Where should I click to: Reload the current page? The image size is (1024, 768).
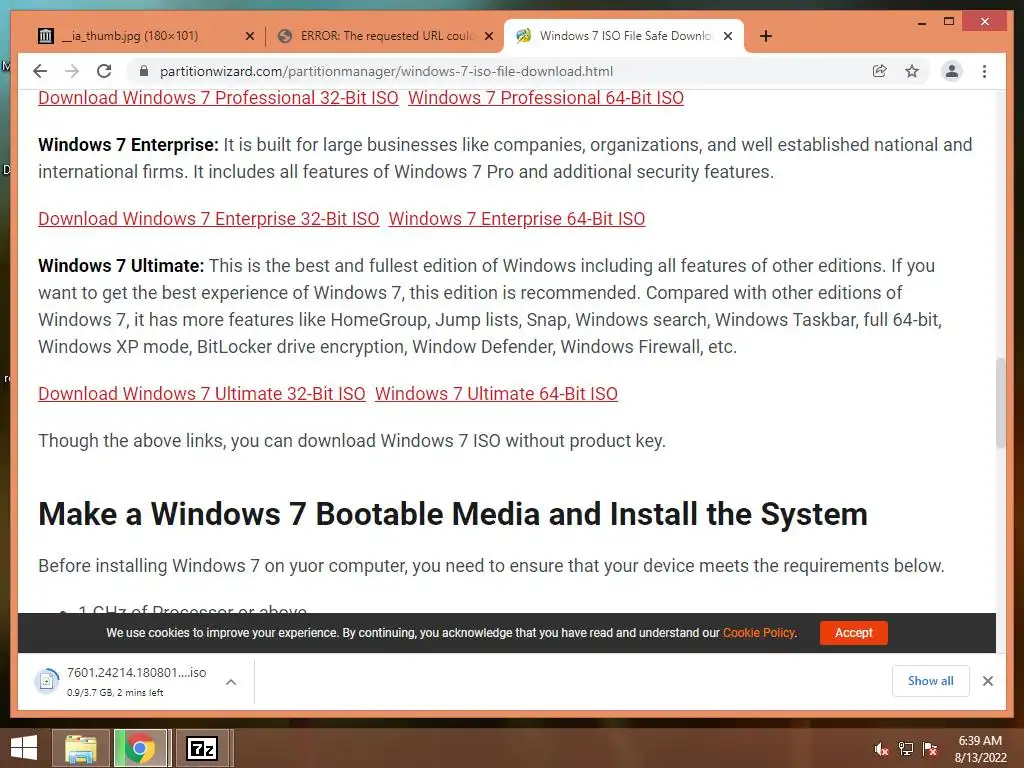[x=104, y=71]
